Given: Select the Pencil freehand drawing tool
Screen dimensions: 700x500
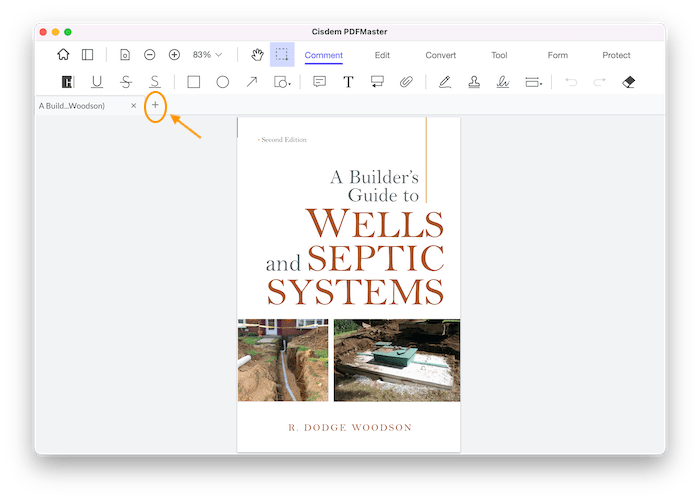Looking at the screenshot, I should 445,82.
